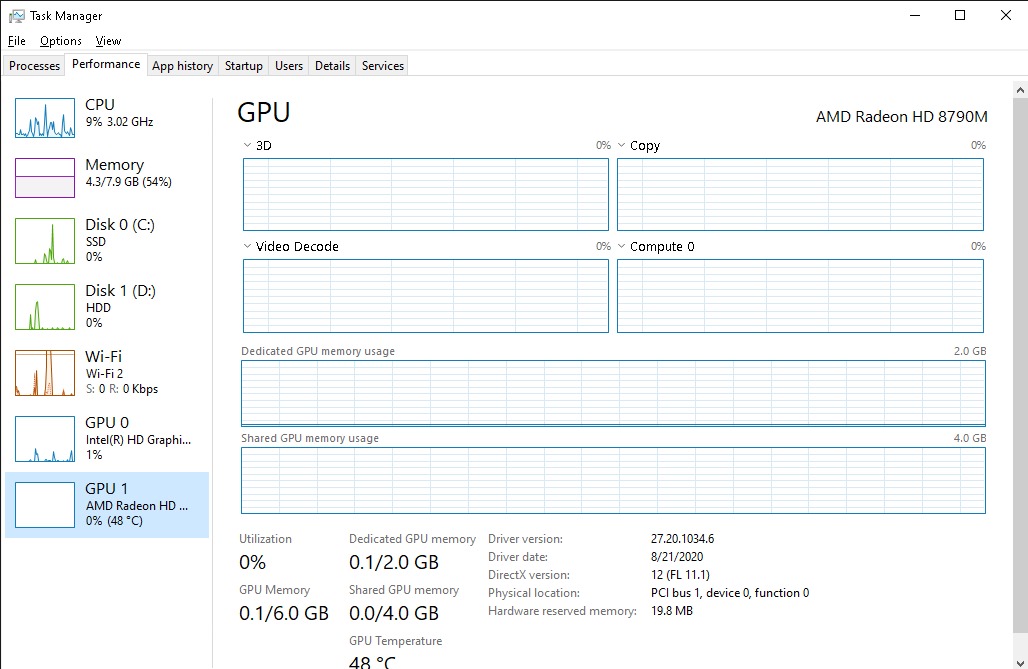Open the File menu
Screen dimensions: 1028x669
[x=16, y=41]
